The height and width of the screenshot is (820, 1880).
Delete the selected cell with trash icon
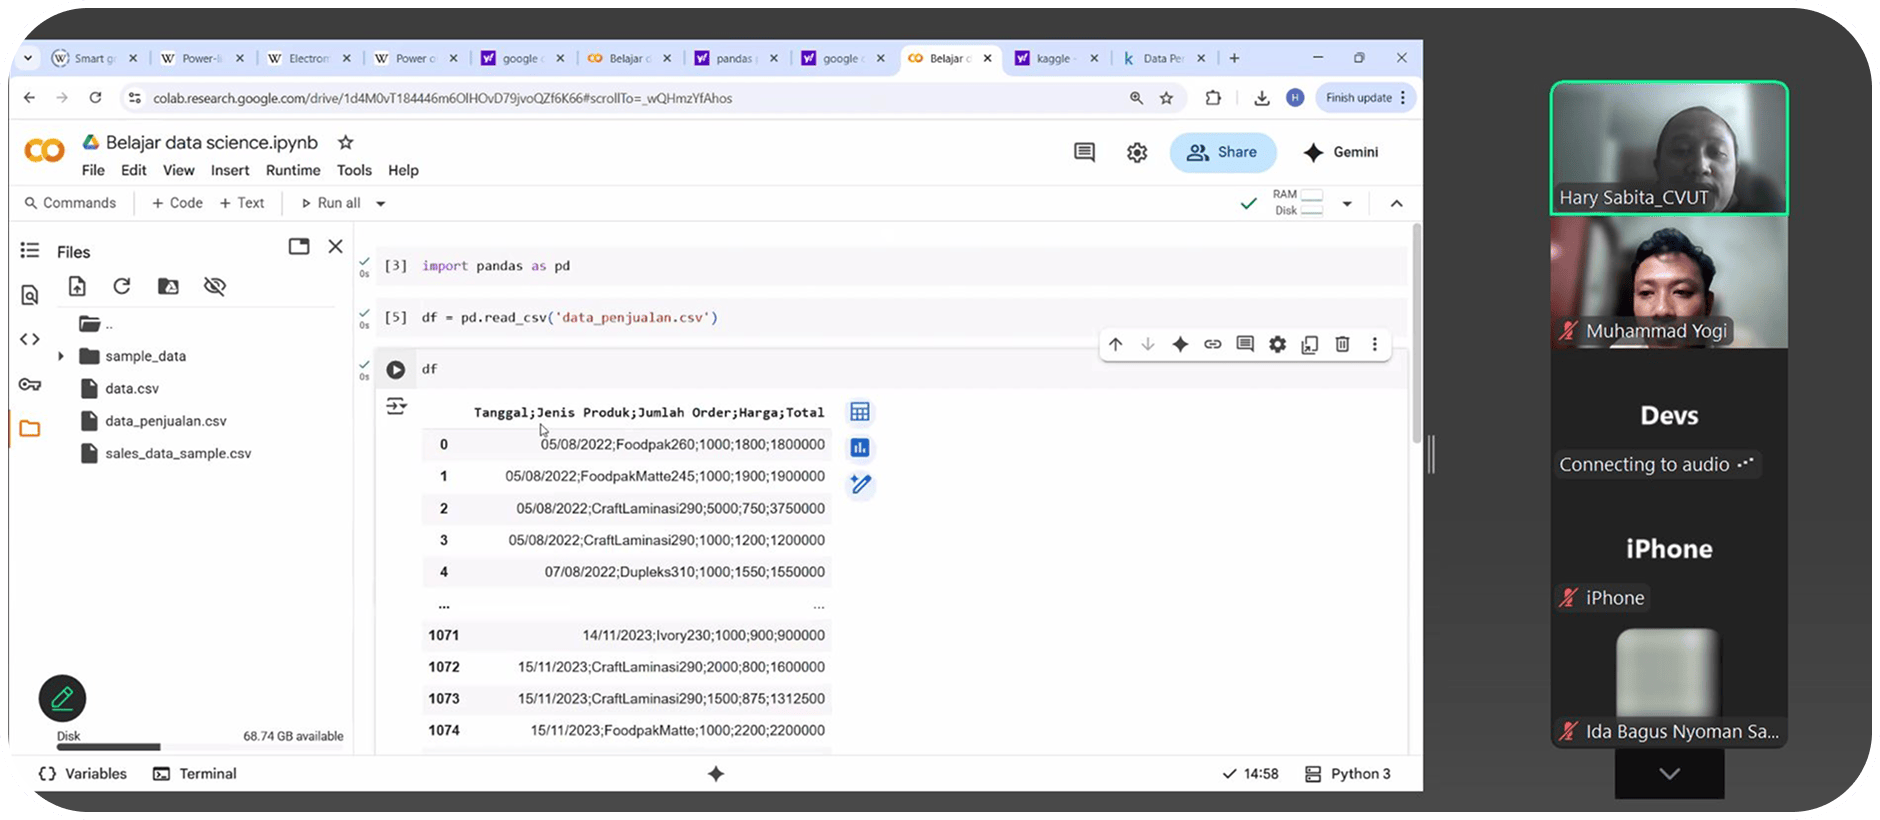pos(1342,345)
